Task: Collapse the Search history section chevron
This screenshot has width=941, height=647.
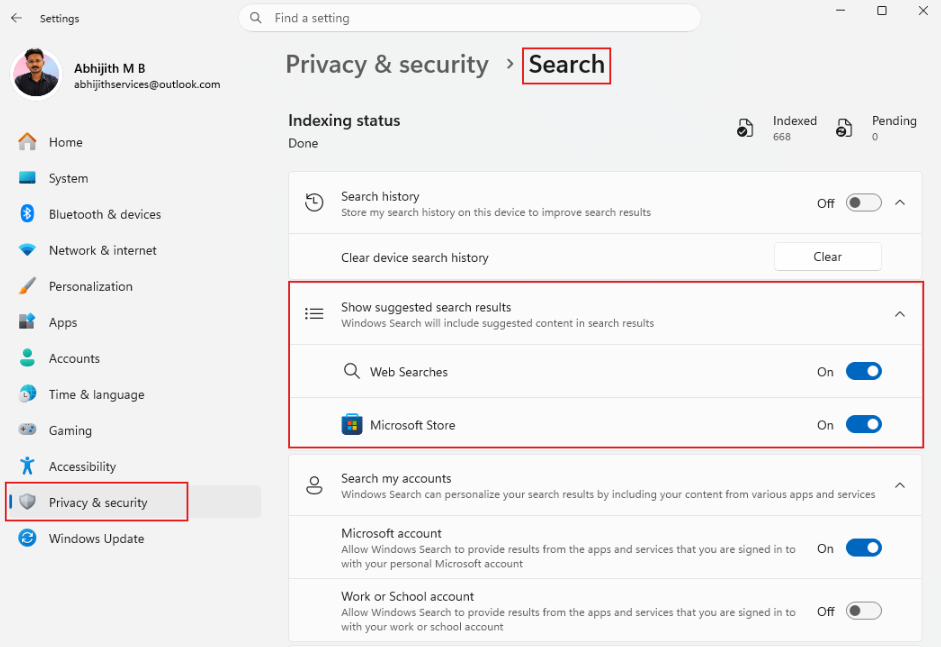Action: coord(900,203)
